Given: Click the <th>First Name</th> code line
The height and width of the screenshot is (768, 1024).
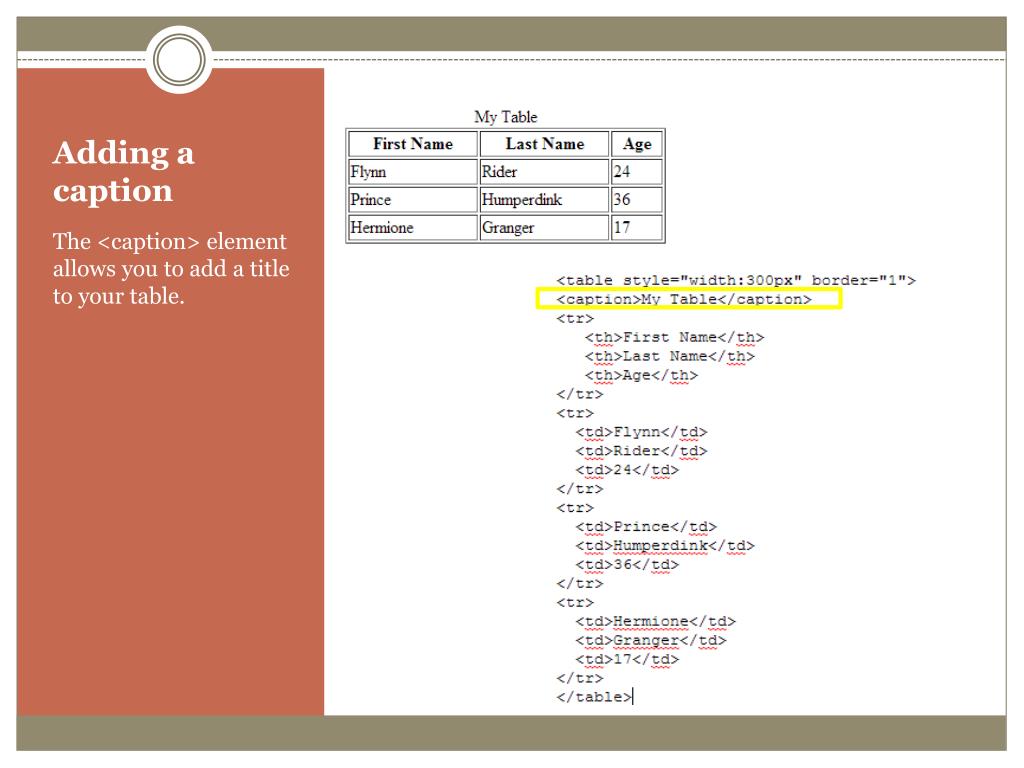Looking at the screenshot, I should (674, 337).
